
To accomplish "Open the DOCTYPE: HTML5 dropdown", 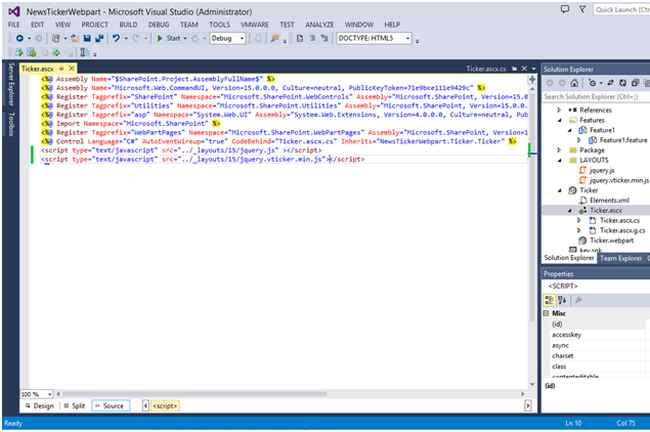I will point(374,38).
